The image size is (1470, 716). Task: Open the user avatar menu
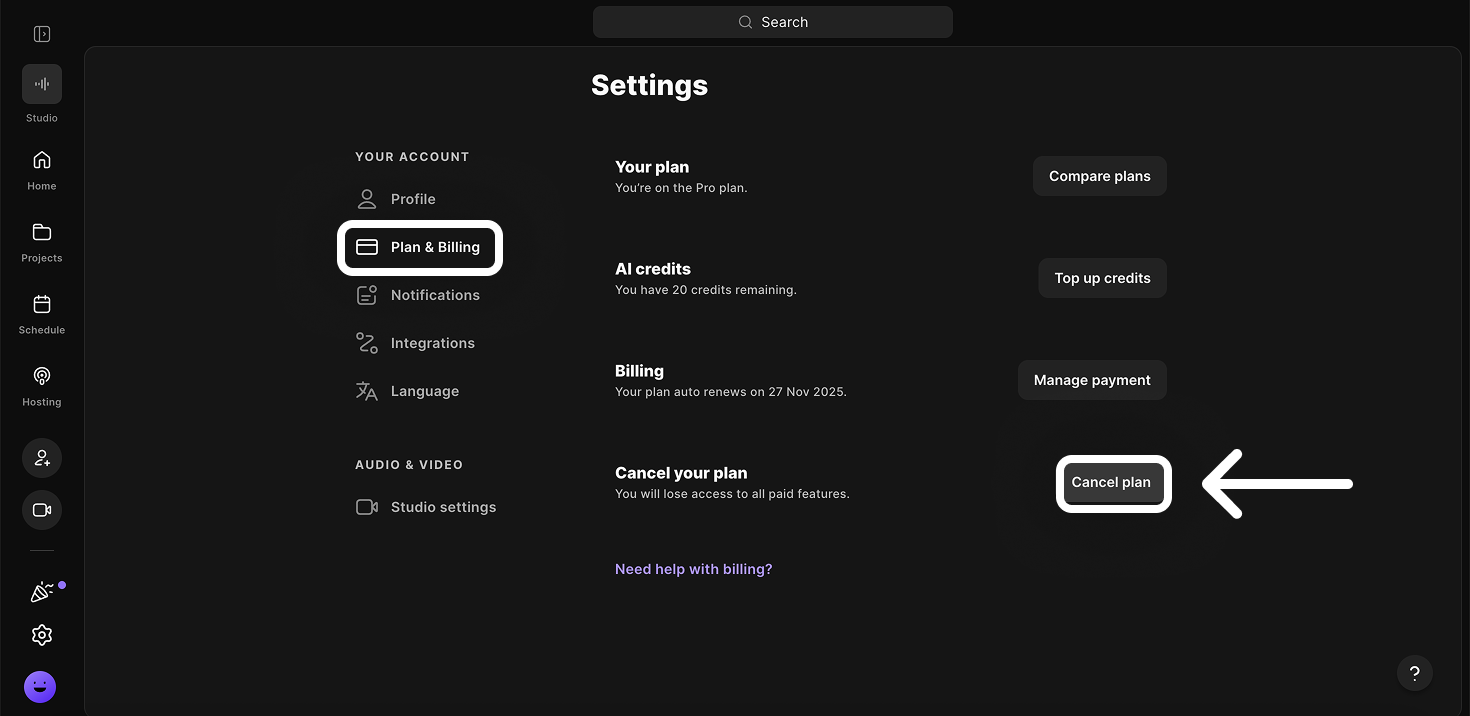pyautogui.click(x=40, y=686)
